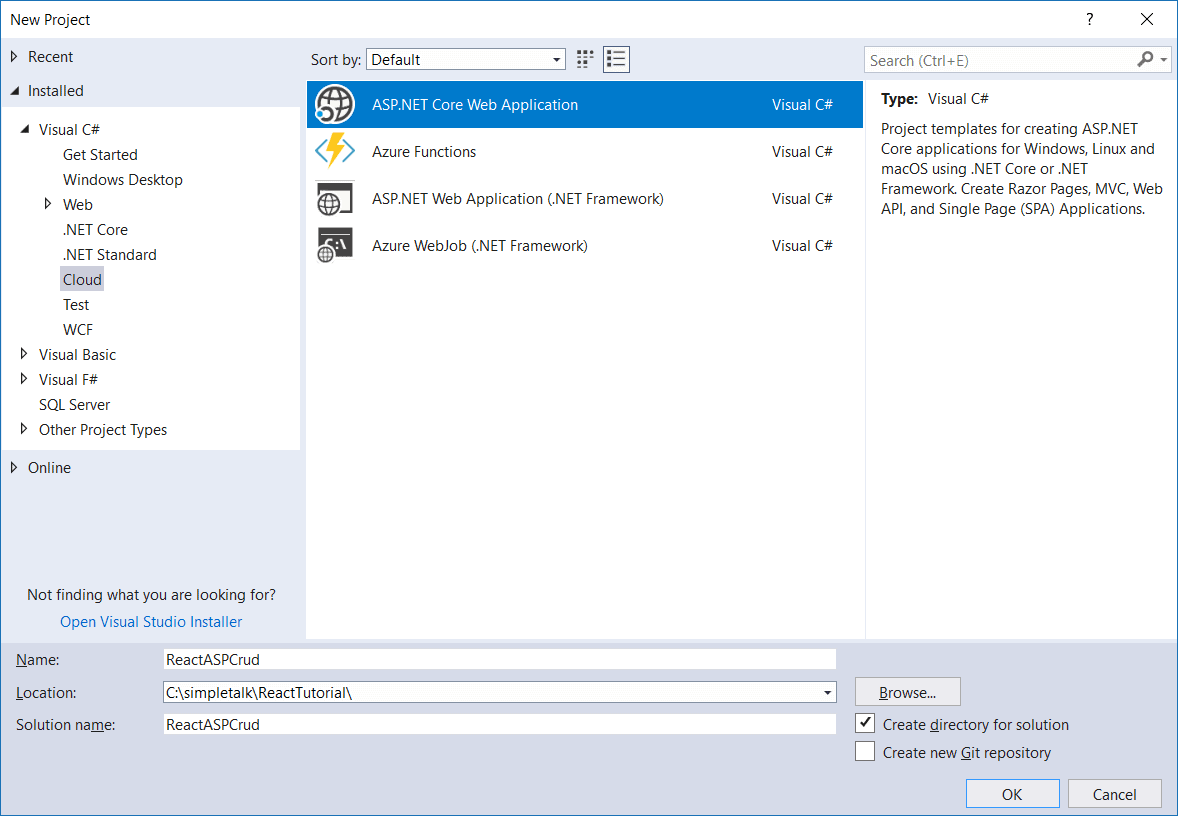Open the Sort by dropdown
Viewport: 1178px width, 816px height.
click(x=466, y=59)
